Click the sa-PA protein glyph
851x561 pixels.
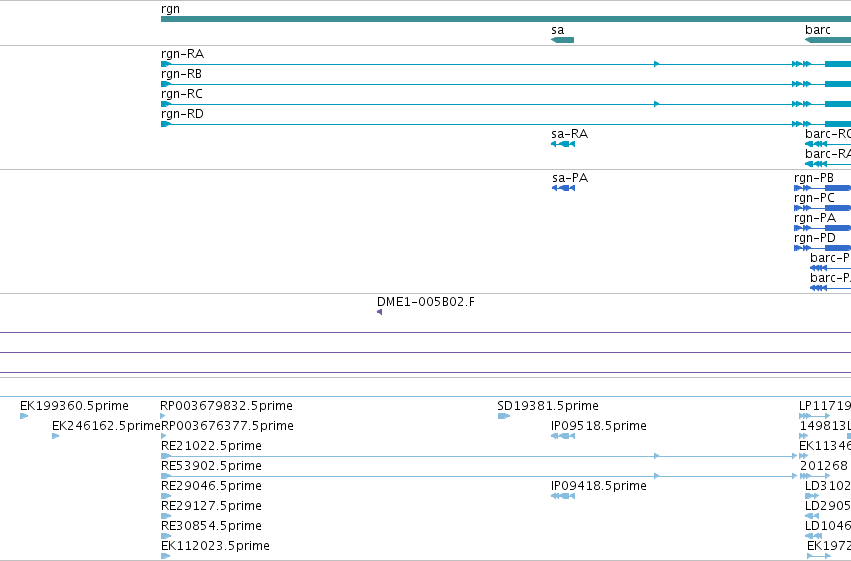tap(563, 188)
